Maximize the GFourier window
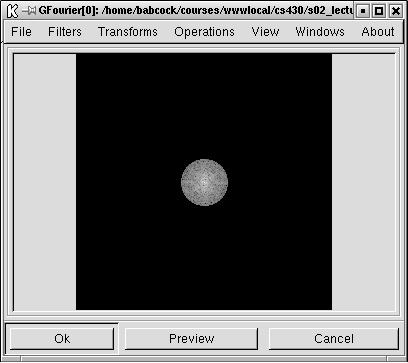 coord(379,12)
